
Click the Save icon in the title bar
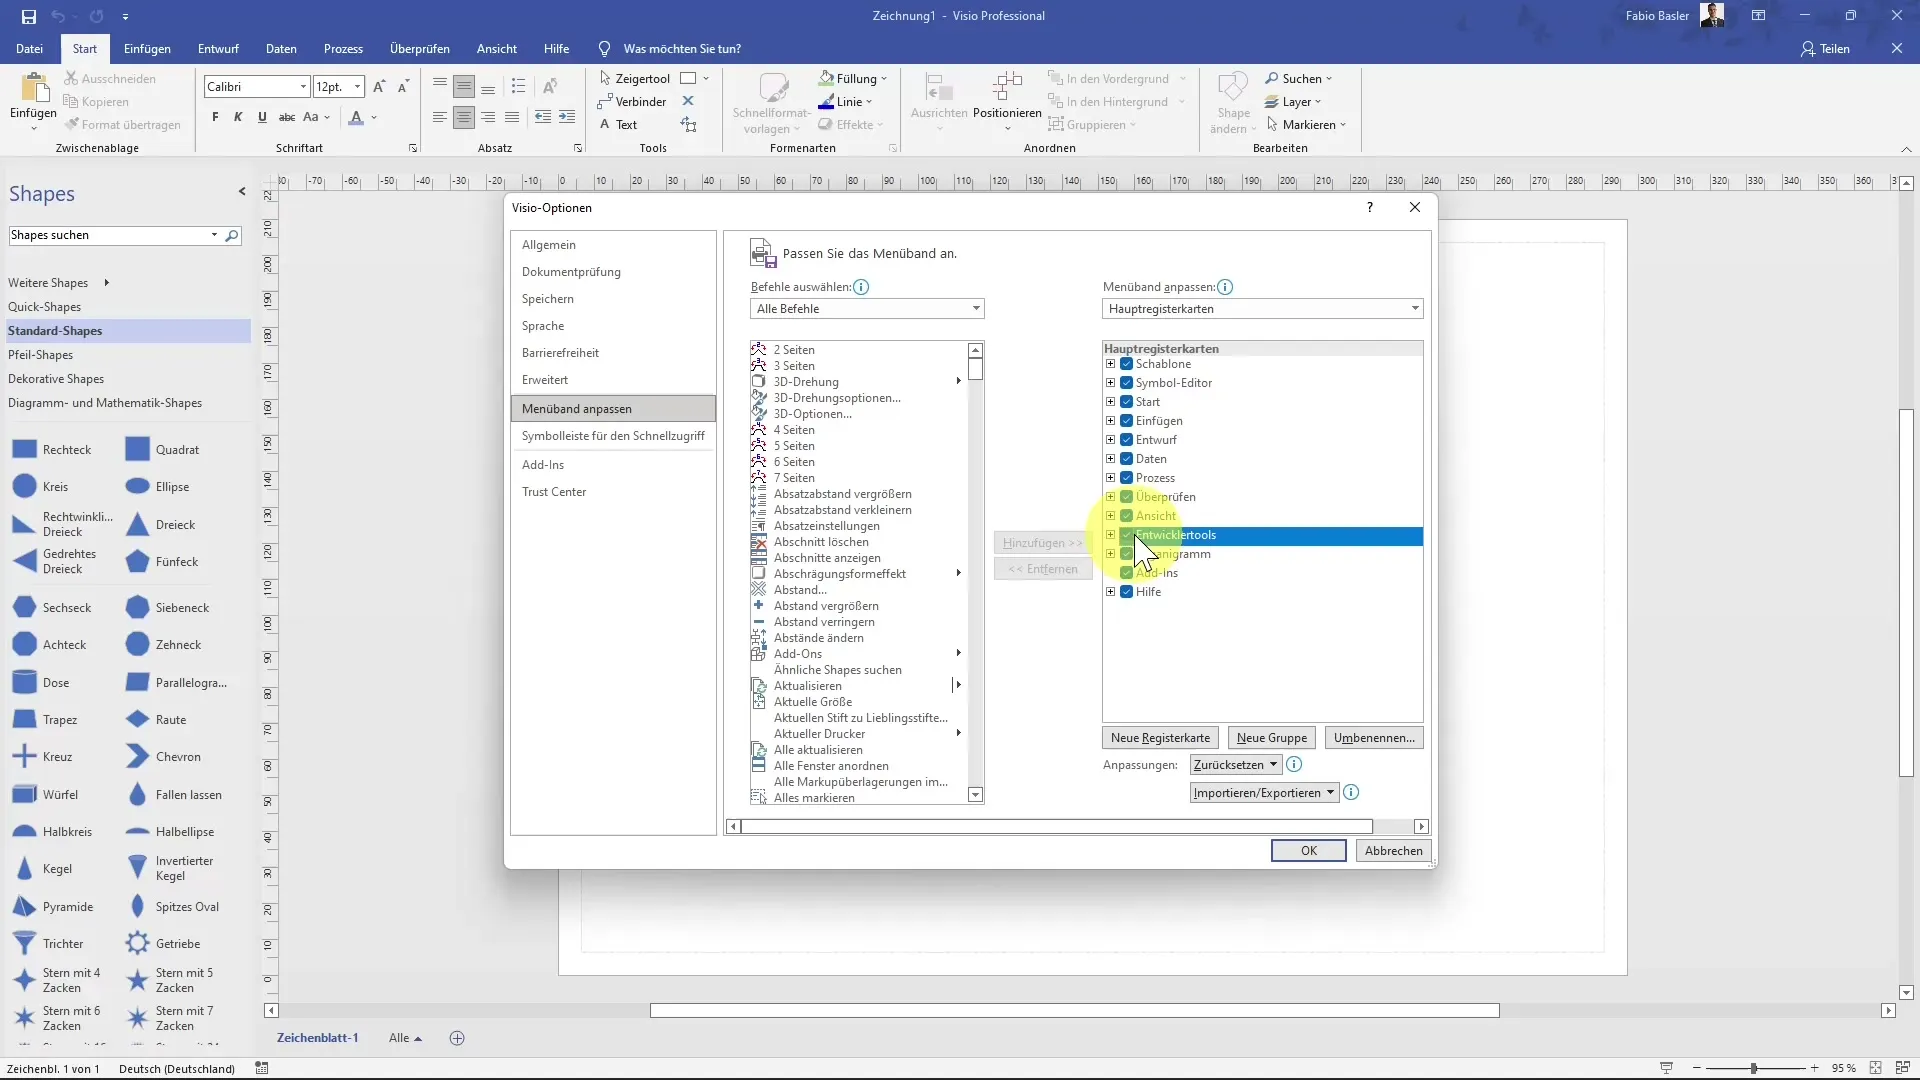[x=28, y=16]
